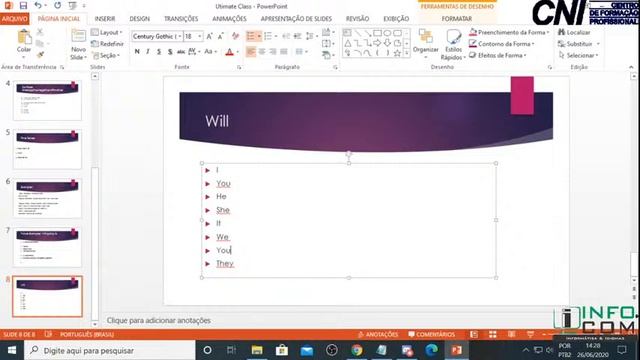Open the Selecionar option
The height and width of the screenshot is (360, 640).
[x=578, y=55]
